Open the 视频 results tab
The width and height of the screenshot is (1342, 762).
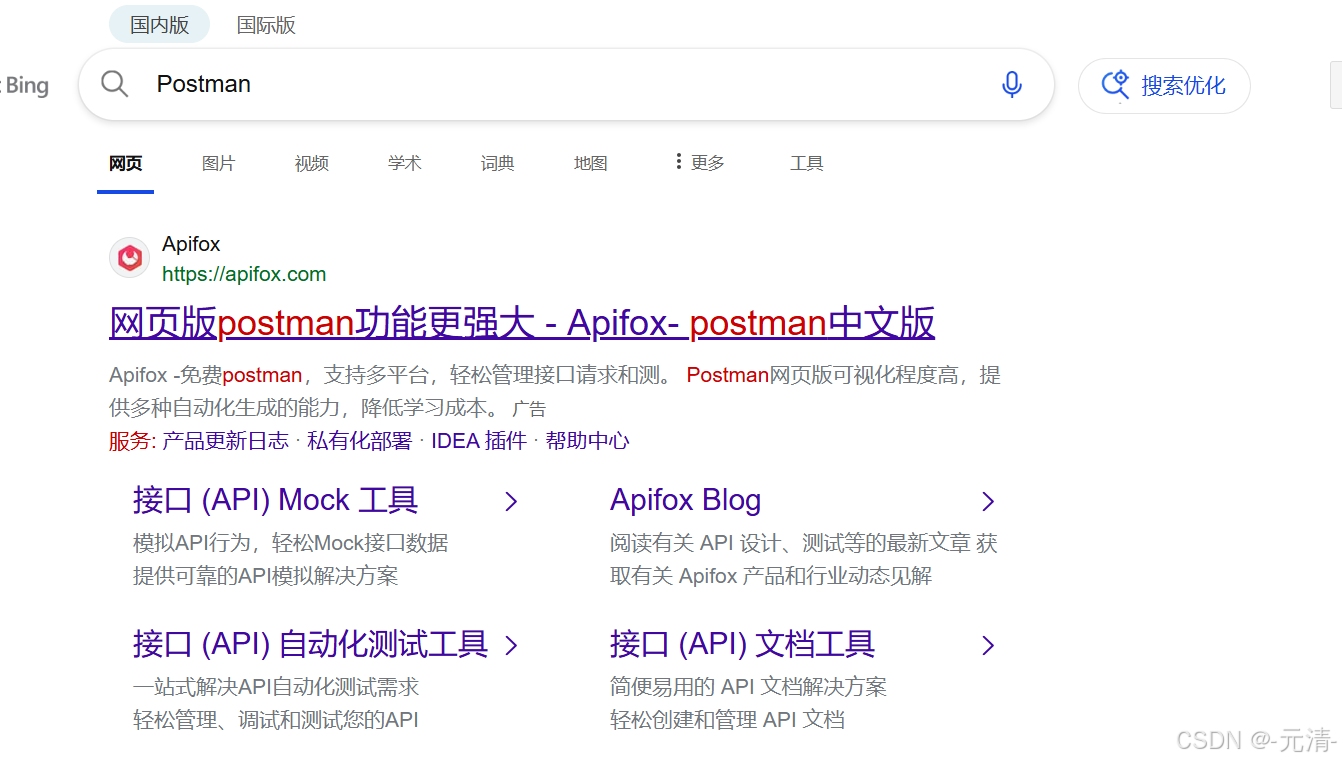312,163
